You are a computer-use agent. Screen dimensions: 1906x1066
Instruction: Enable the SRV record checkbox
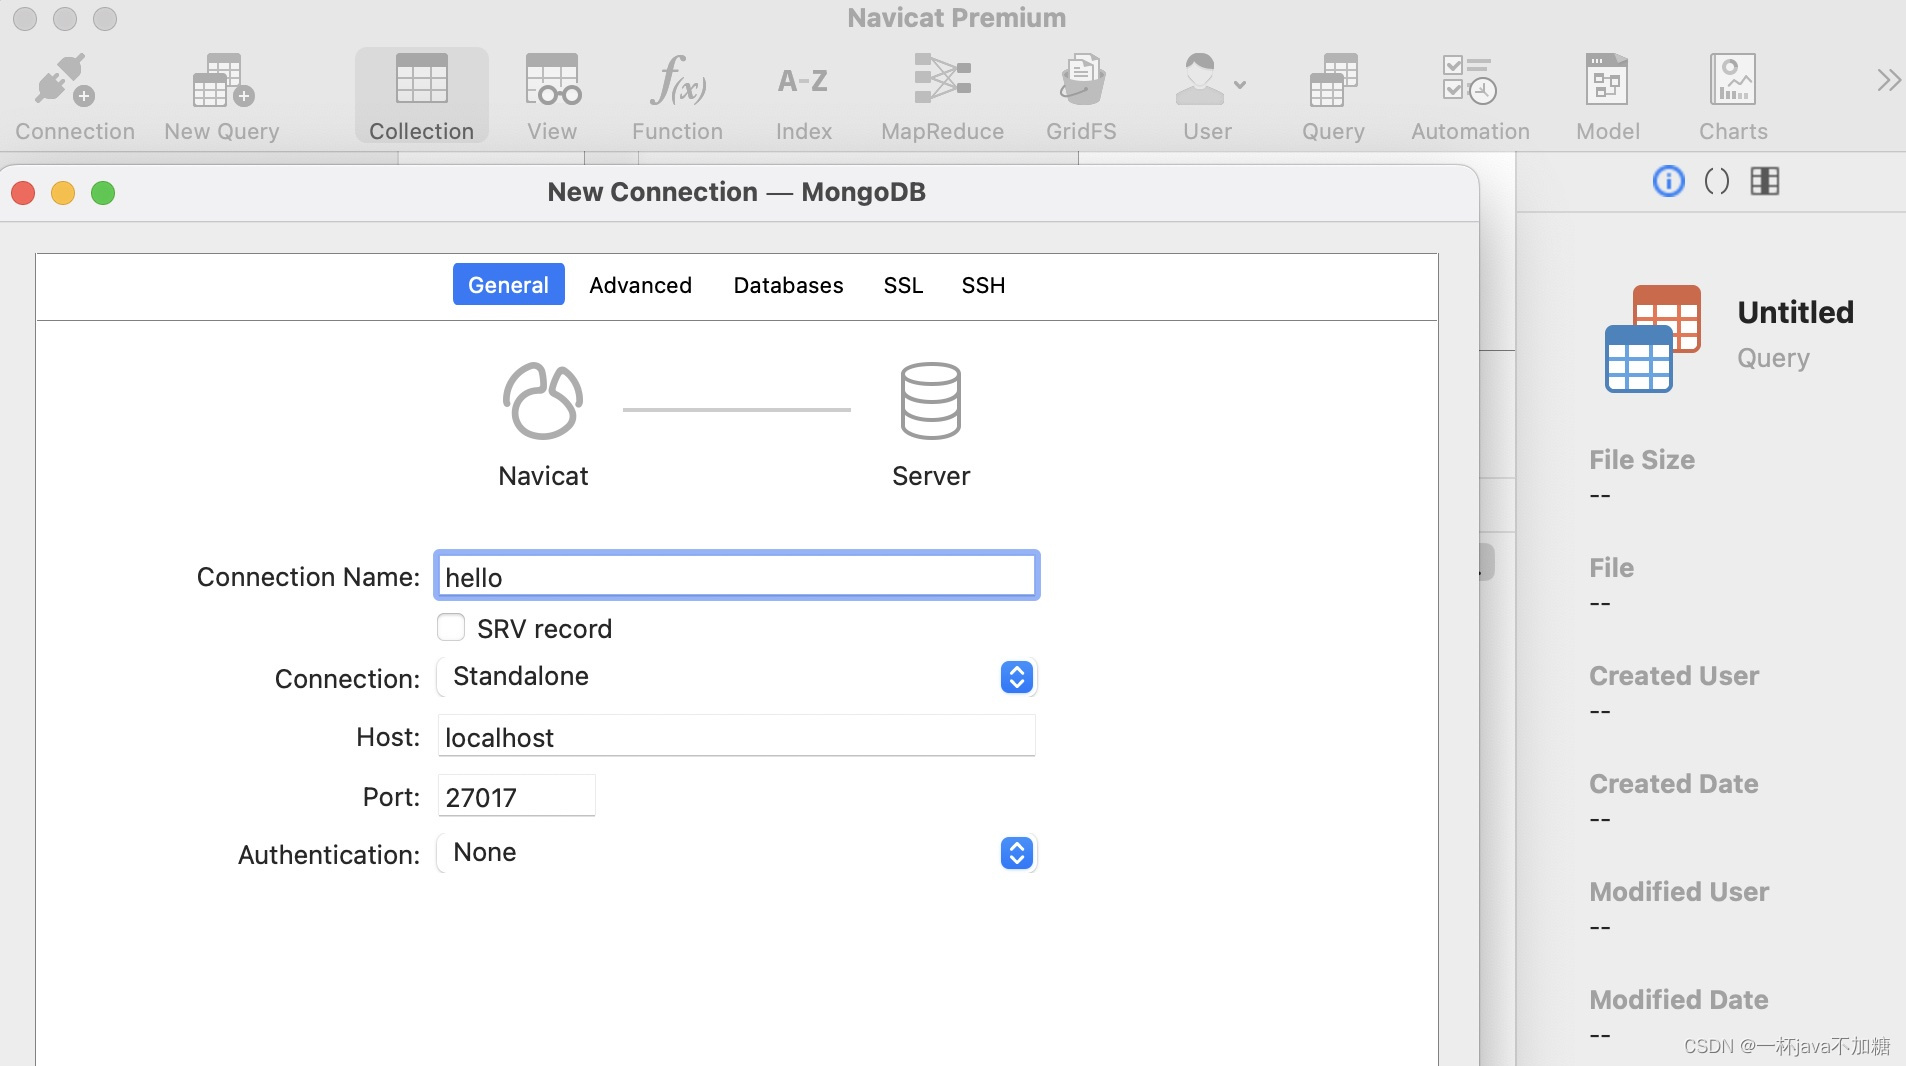[x=451, y=627]
